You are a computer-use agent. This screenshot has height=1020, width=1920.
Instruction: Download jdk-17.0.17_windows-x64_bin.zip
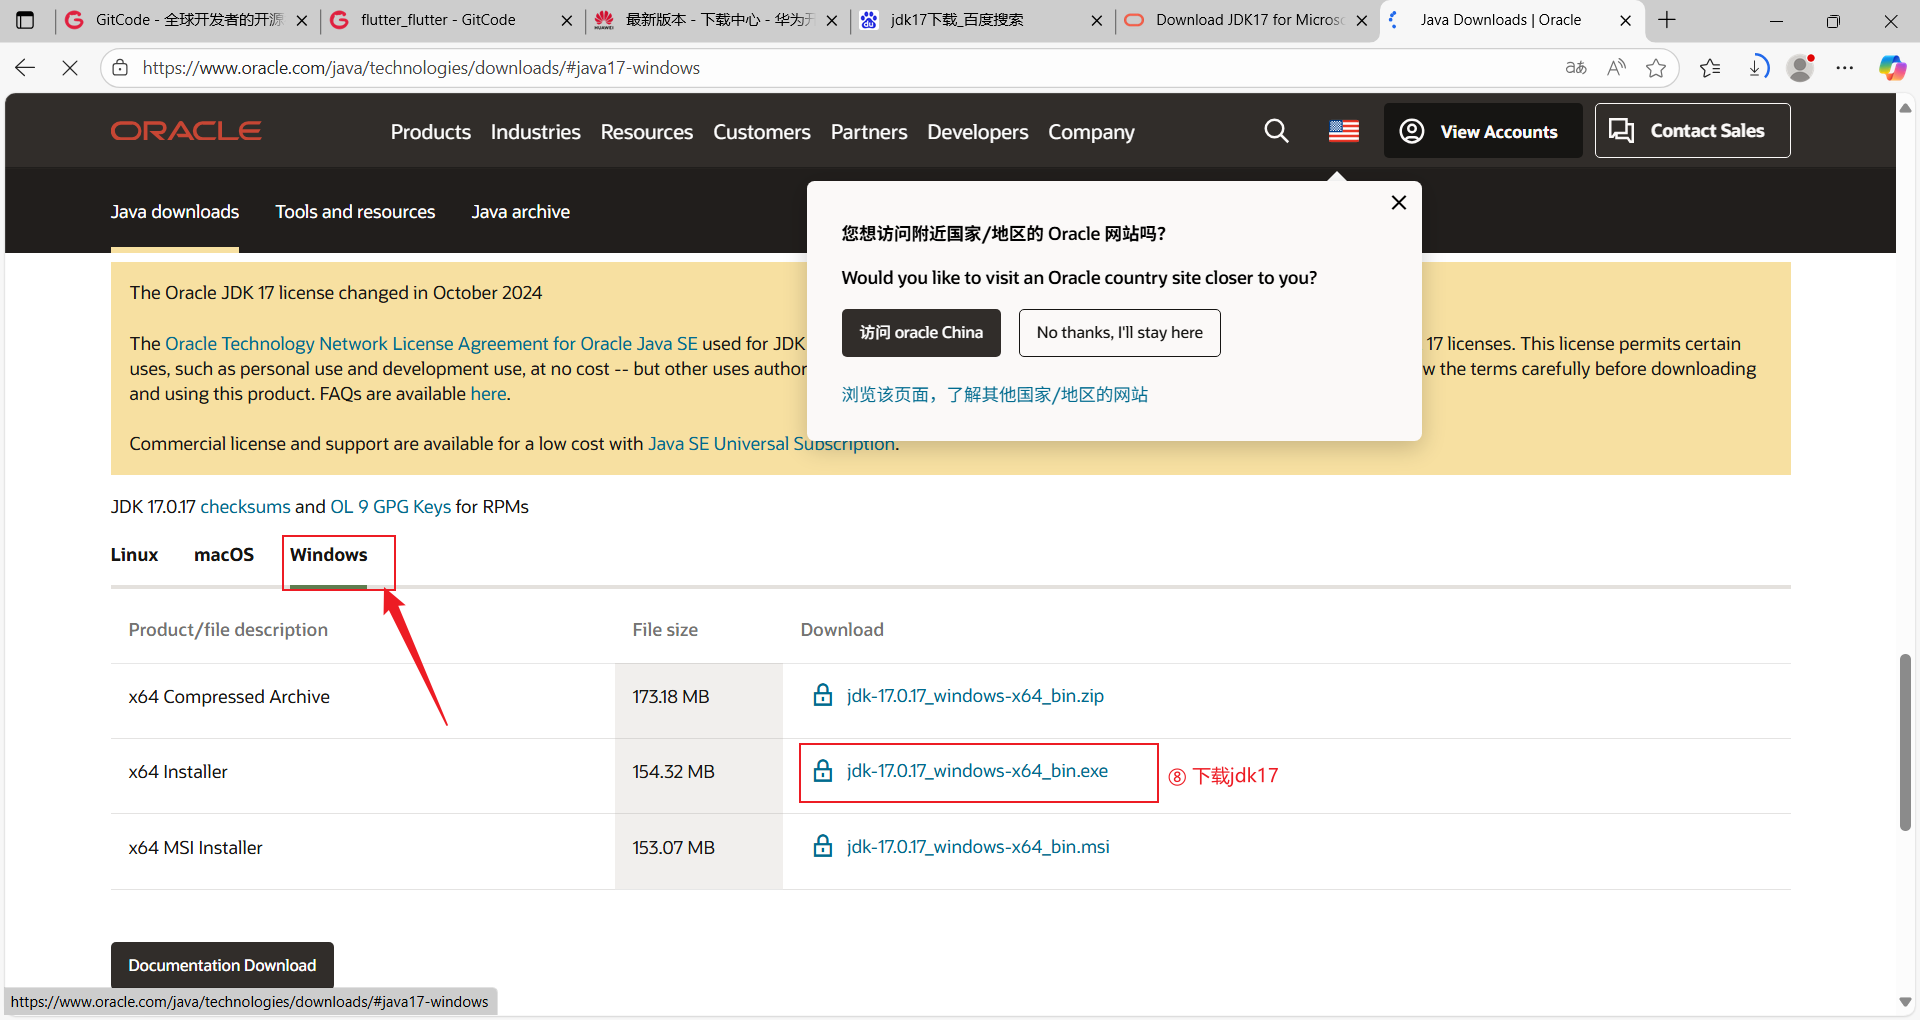pos(975,696)
